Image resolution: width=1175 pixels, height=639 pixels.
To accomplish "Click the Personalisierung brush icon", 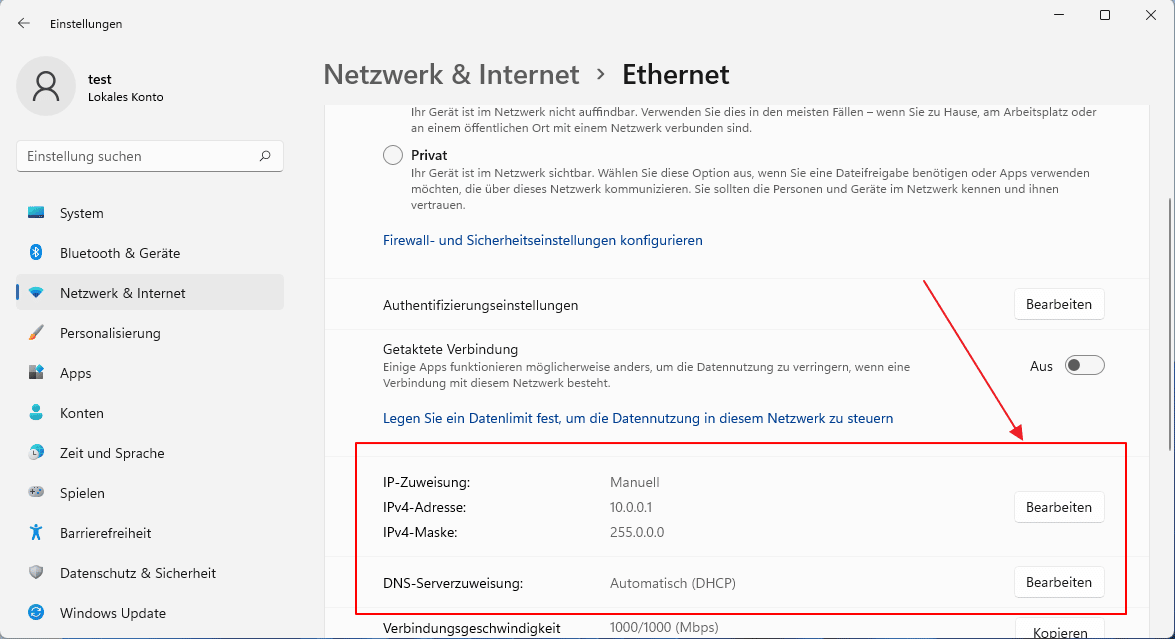I will (36, 333).
